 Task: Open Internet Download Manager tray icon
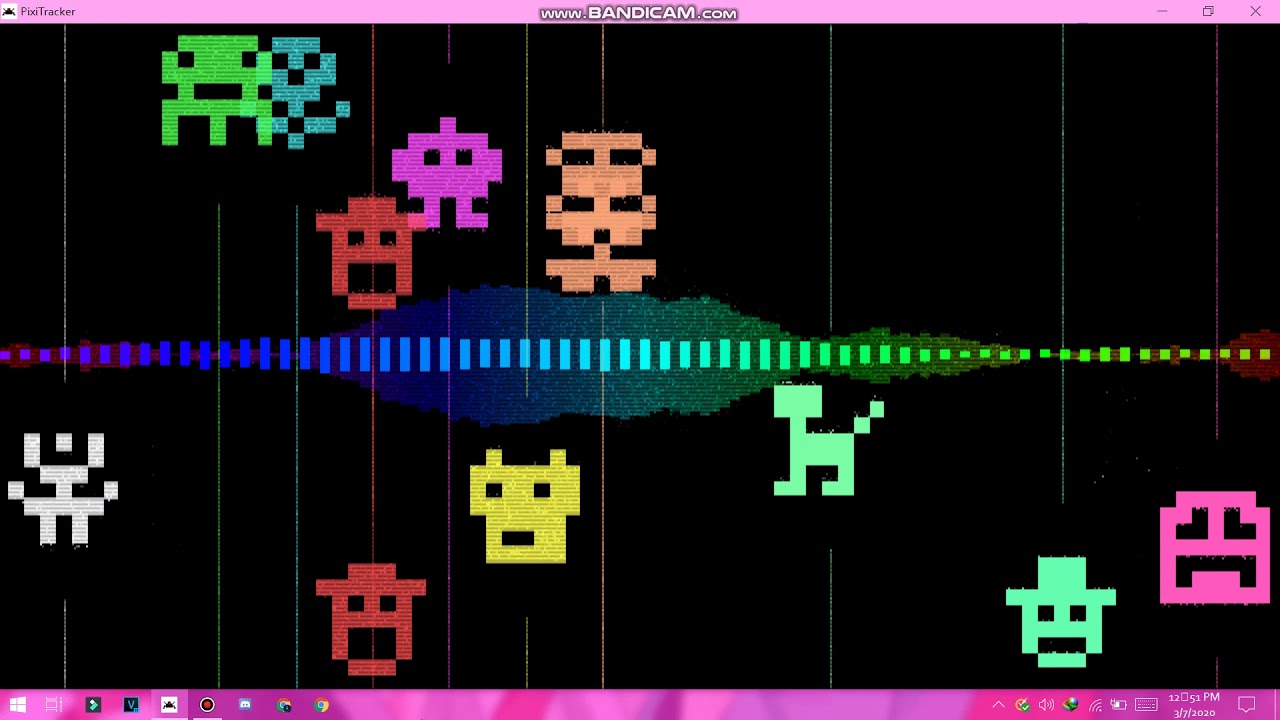[1070, 705]
